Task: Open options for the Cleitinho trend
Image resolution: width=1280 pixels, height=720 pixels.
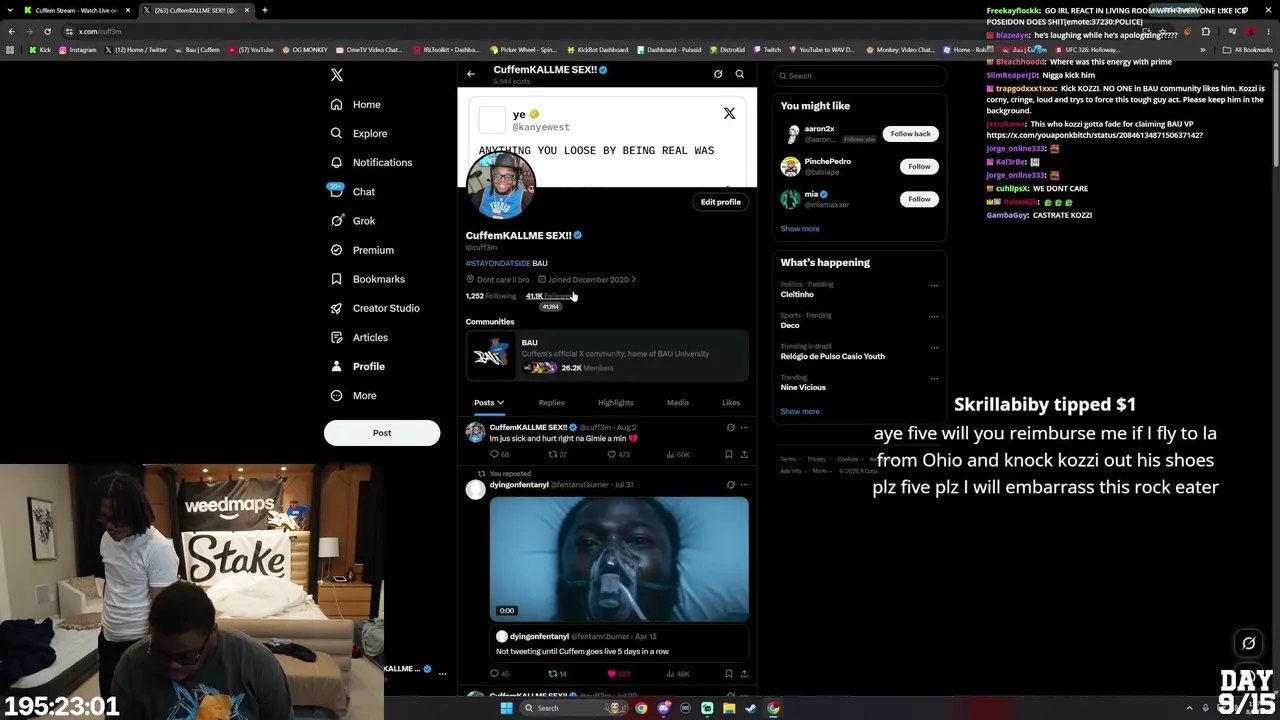Action: click(934, 286)
